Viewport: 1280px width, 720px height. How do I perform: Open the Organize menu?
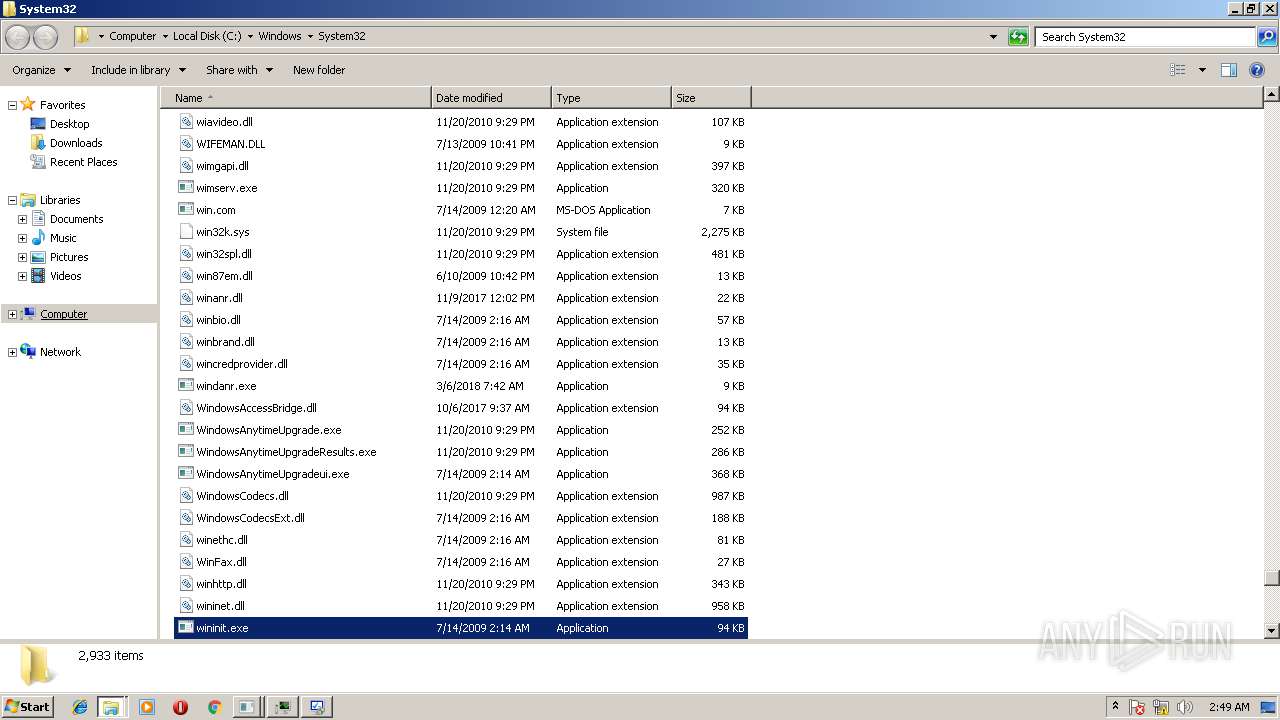pos(41,70)
